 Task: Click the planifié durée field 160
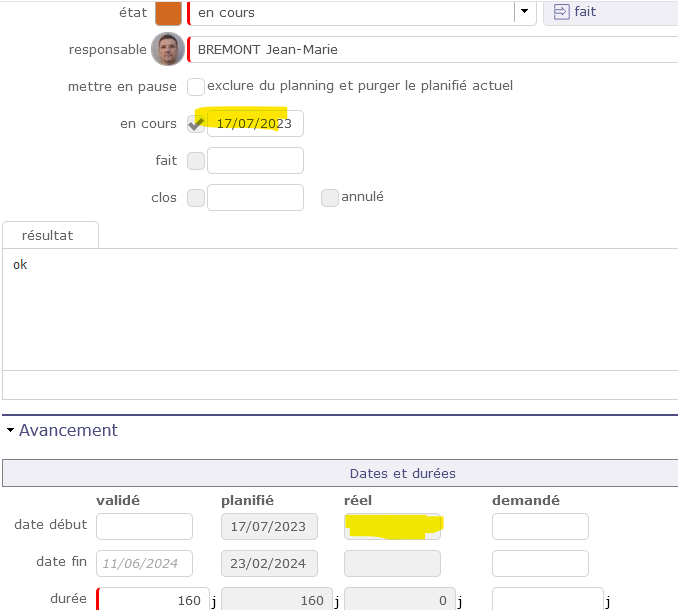click(x=277, y=600)
